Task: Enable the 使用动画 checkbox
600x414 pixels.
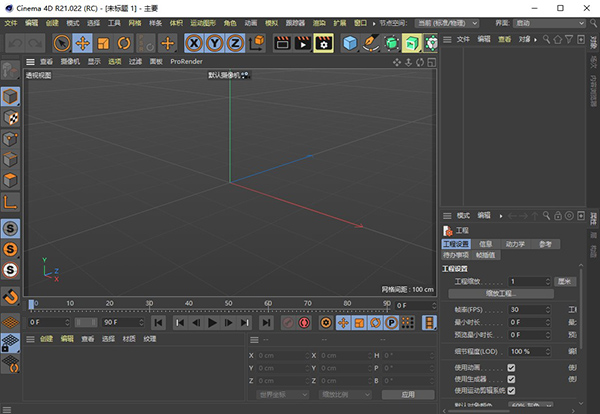Action: click(511, 368)
